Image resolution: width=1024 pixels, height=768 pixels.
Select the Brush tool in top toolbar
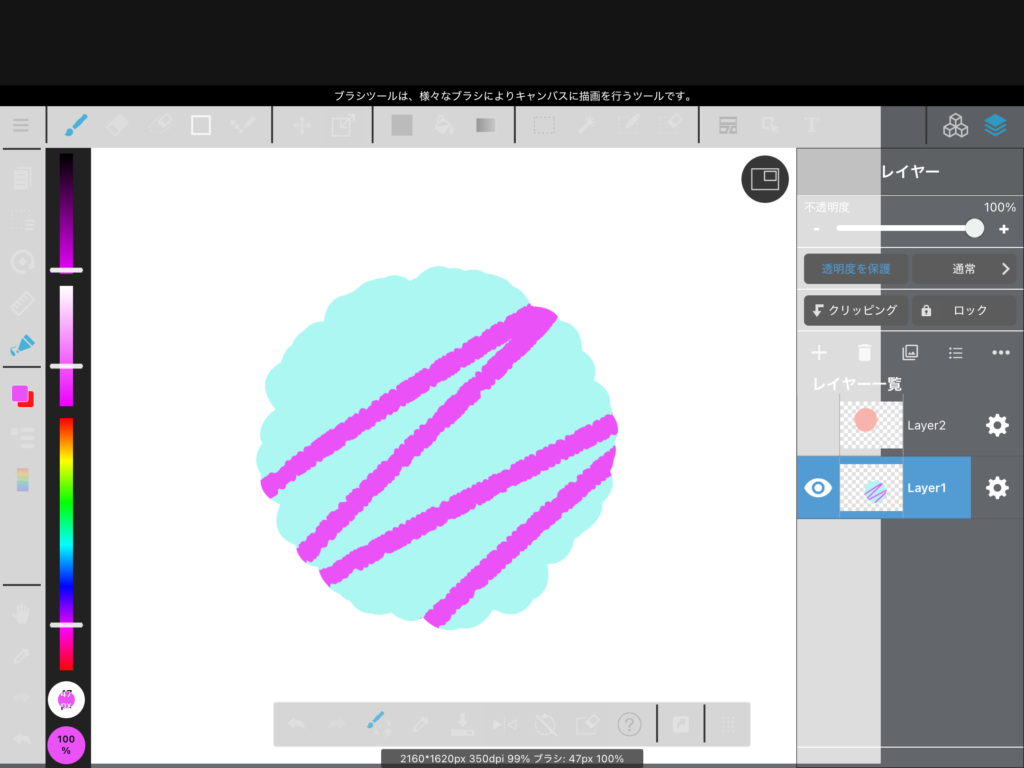pyautogui.click(x=76, y=125)
